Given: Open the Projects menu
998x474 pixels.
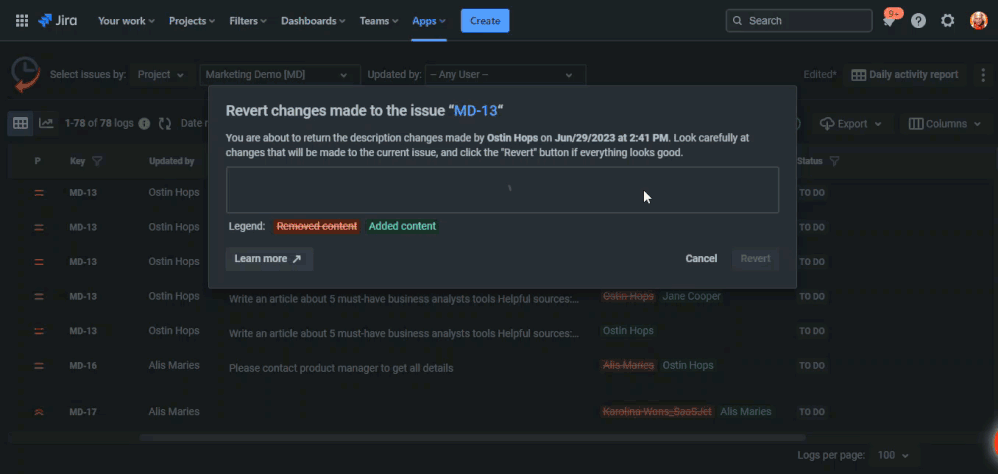Looking at the screenshot, I should point(192,21).
